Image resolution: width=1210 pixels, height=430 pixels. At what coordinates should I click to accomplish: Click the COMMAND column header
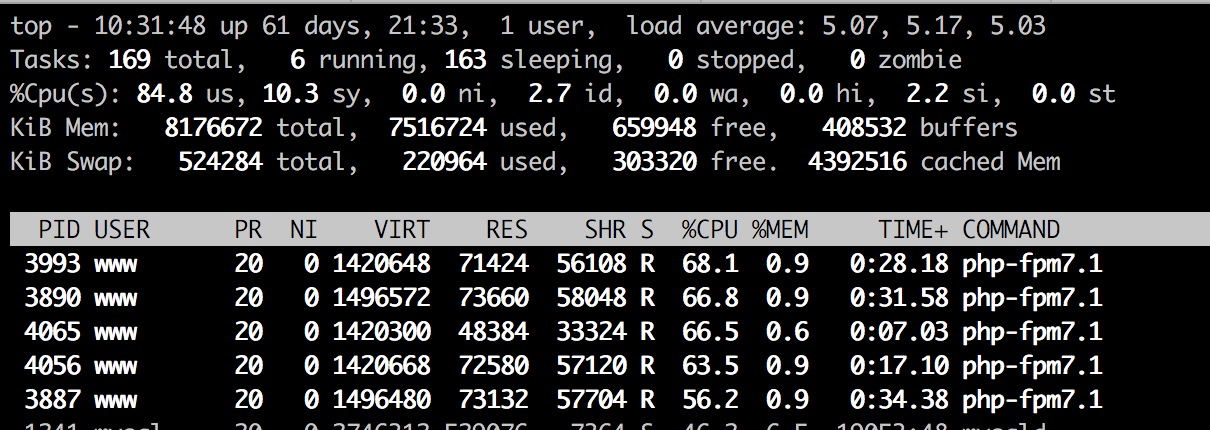tap(1010, 230)
